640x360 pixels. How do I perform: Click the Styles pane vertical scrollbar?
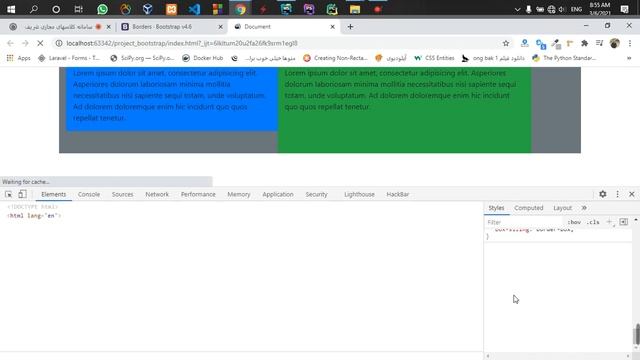[636, 334]
